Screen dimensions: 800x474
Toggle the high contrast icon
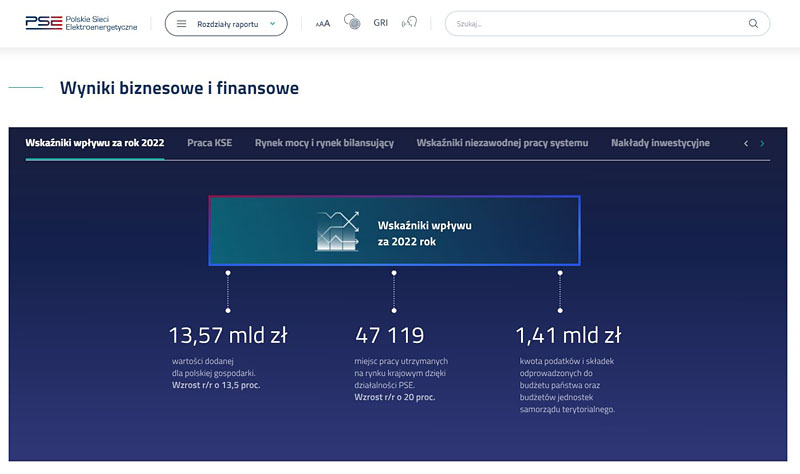pyautogui.click(x=352, y=22)
